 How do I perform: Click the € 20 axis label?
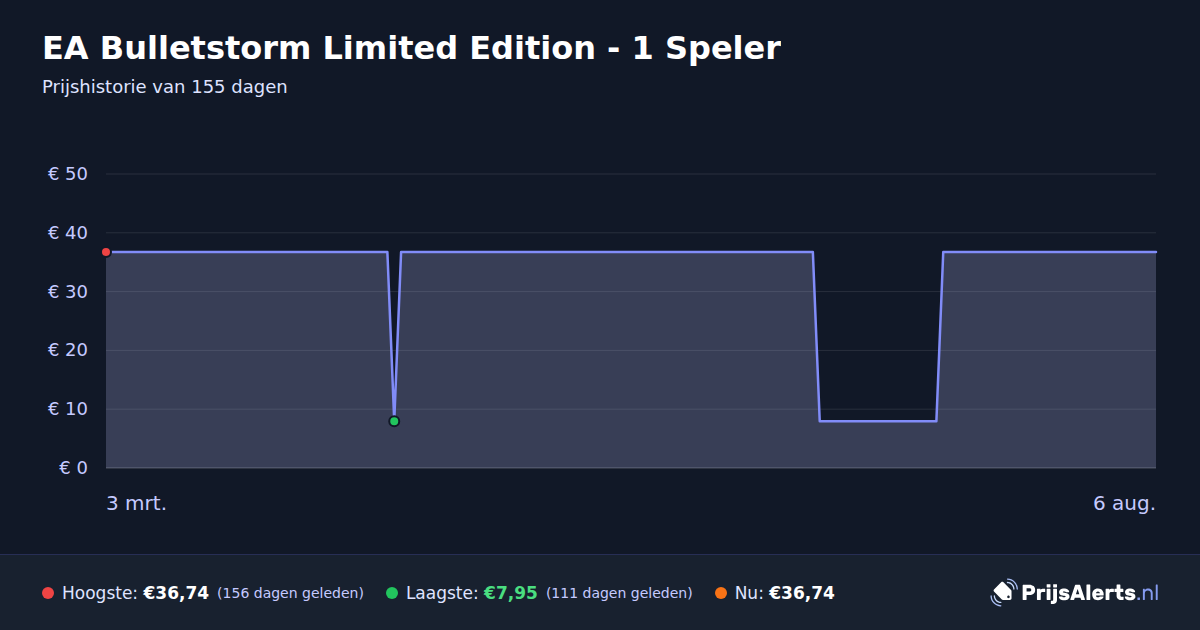tap(68, 350)
